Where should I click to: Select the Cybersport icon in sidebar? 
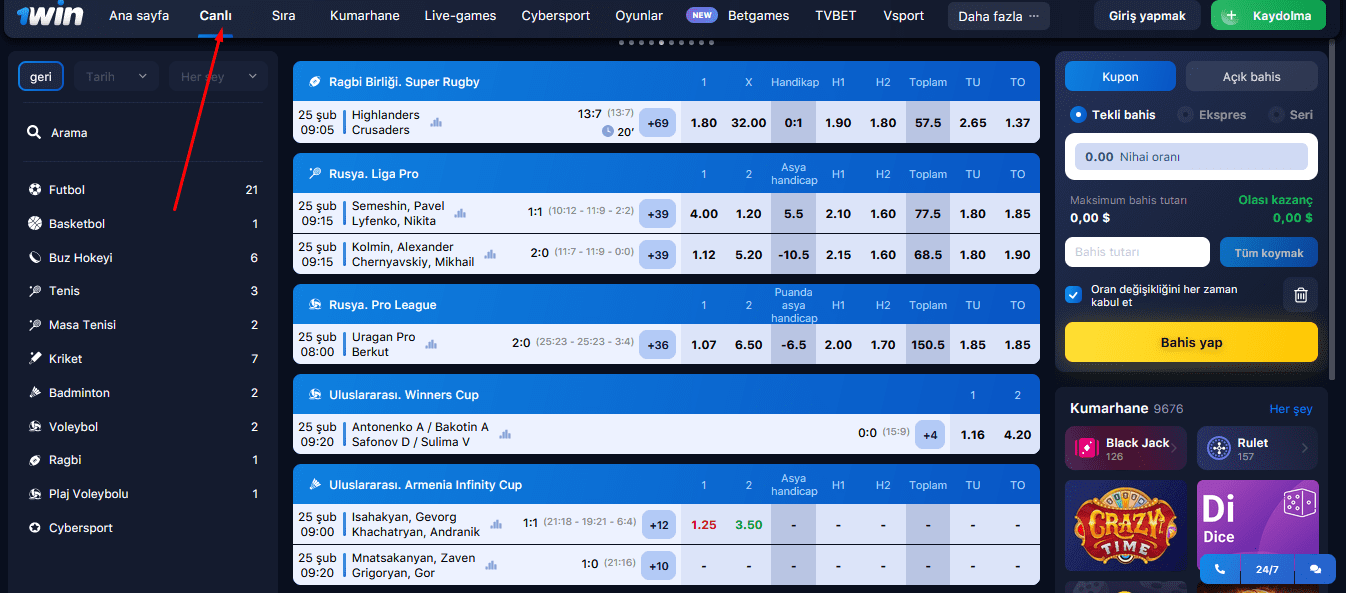pos(35,527)
